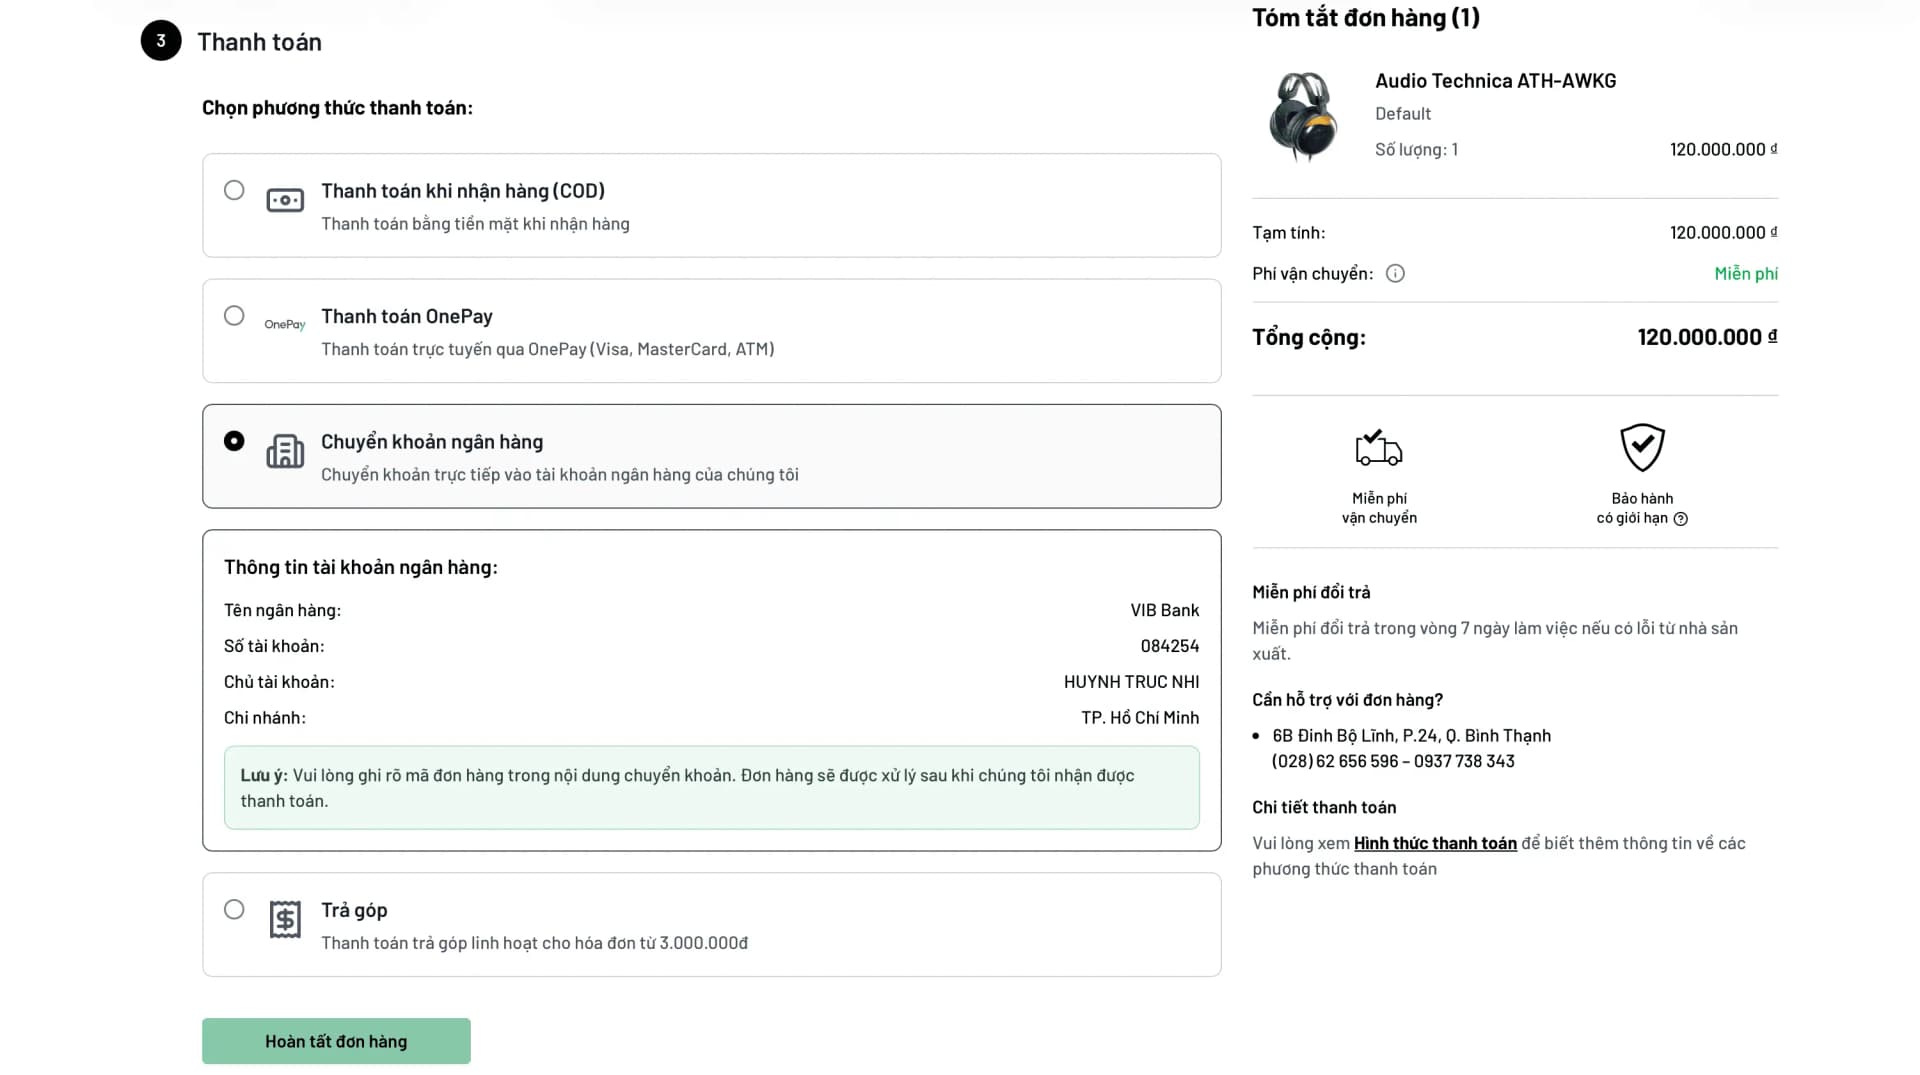Click the branch value TP. Hồ Chí Minh
The width and height of the screenshot is (1920, 1075).
click(x=1140, y=718)
